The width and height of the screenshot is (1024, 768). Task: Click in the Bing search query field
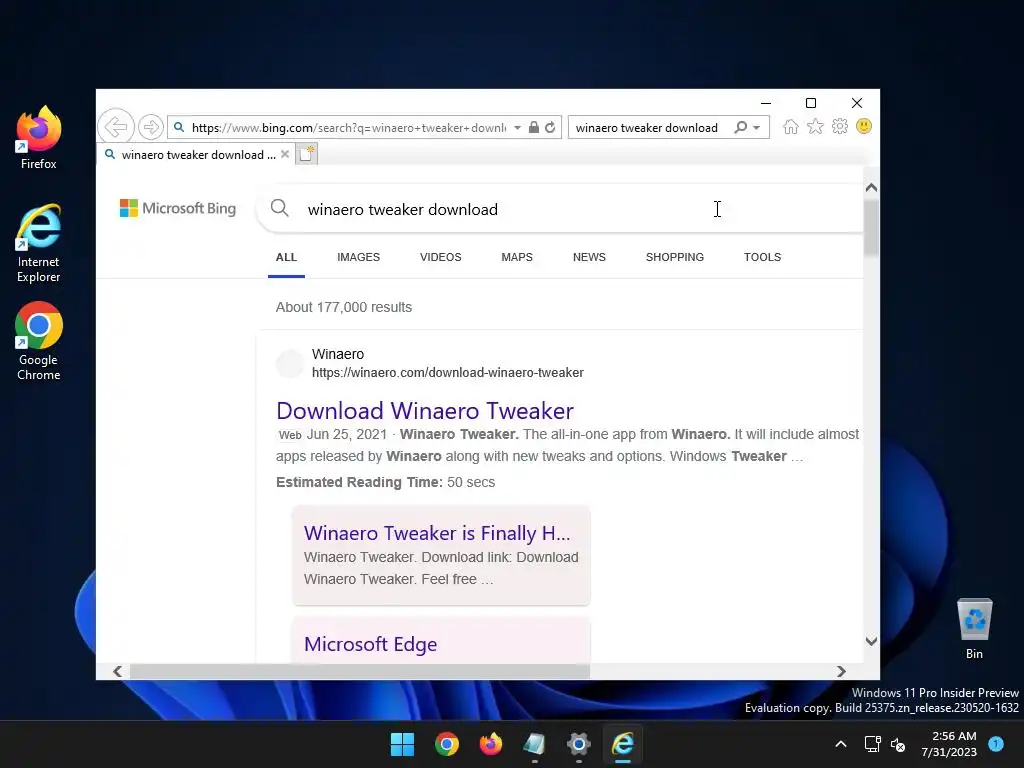[x=562, y=209]
